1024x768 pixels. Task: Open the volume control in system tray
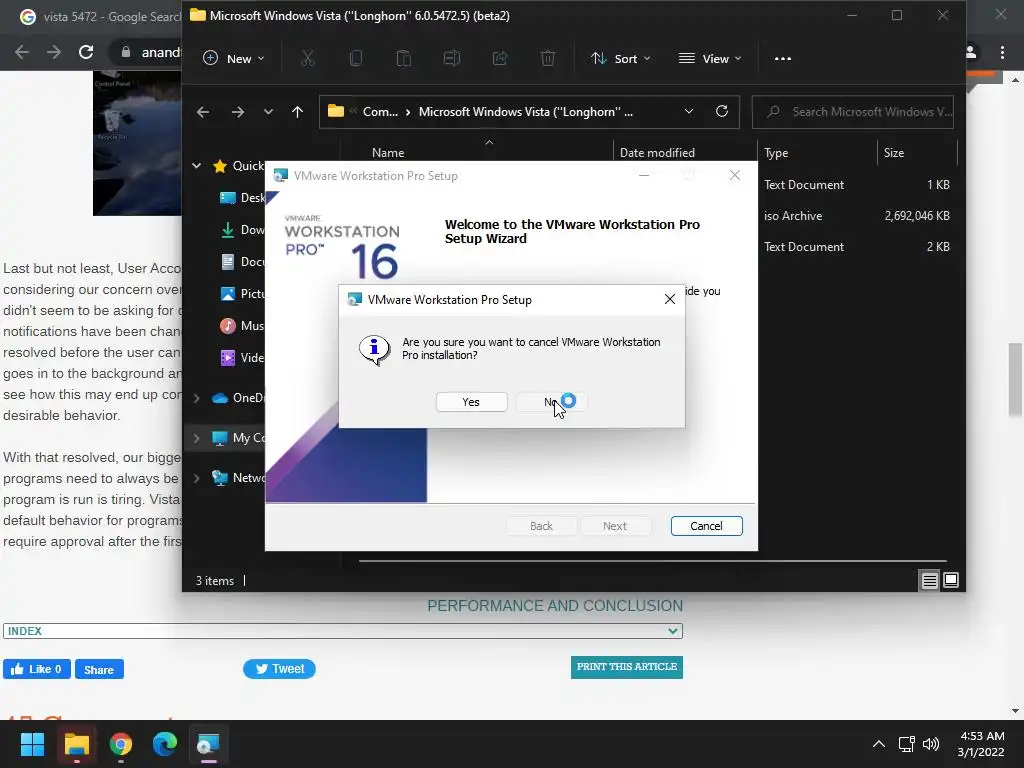tap(931, 744)
